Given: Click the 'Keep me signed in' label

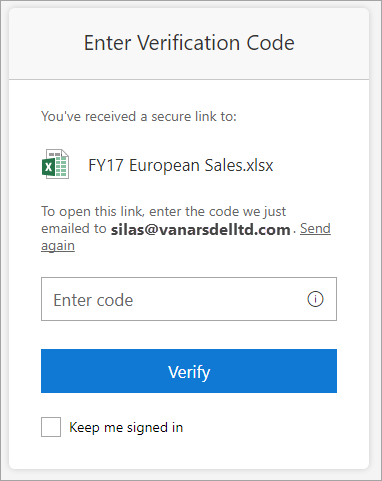Looking at the screenshot, I should point(126,427).
